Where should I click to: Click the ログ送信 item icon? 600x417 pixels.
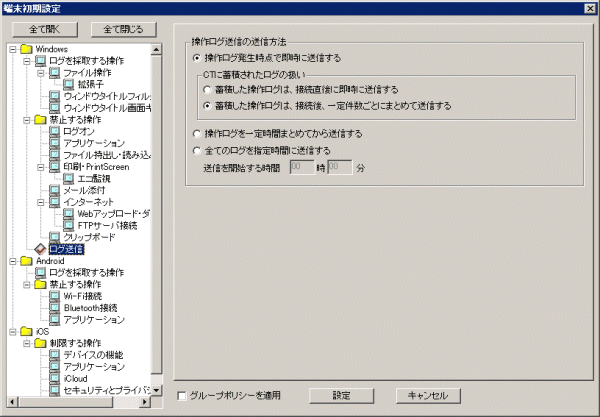tap(40, 249)
